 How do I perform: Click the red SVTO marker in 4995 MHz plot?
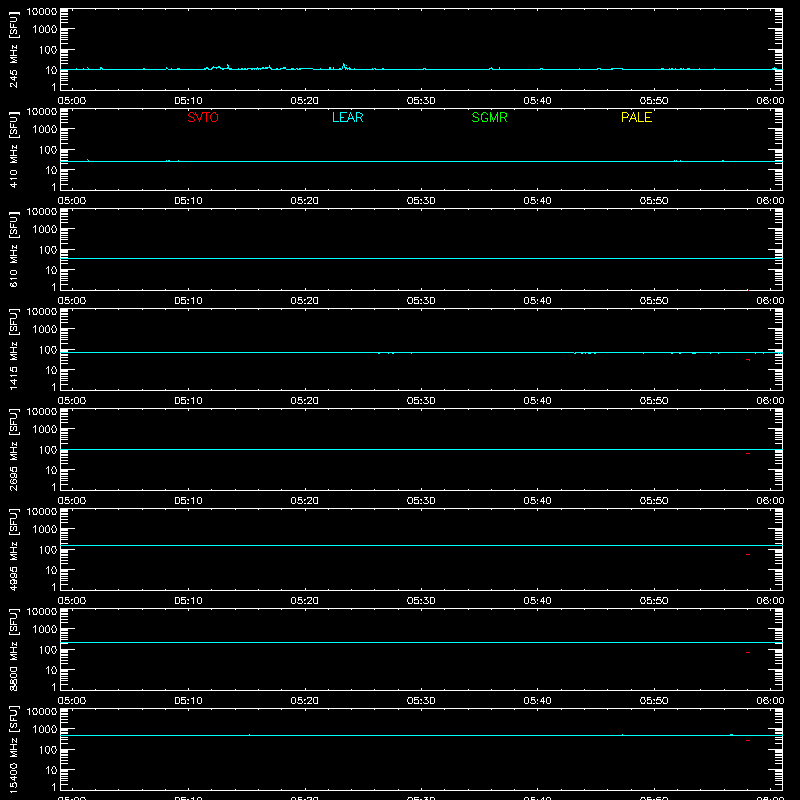[x=748, y=554]
